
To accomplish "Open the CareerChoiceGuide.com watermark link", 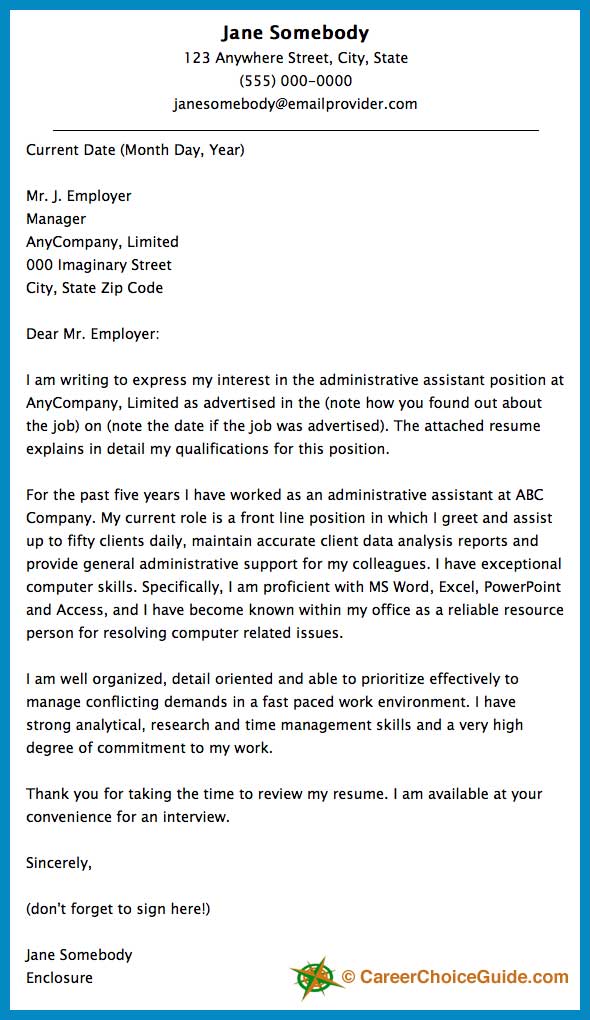I will (x=455, y=976).
